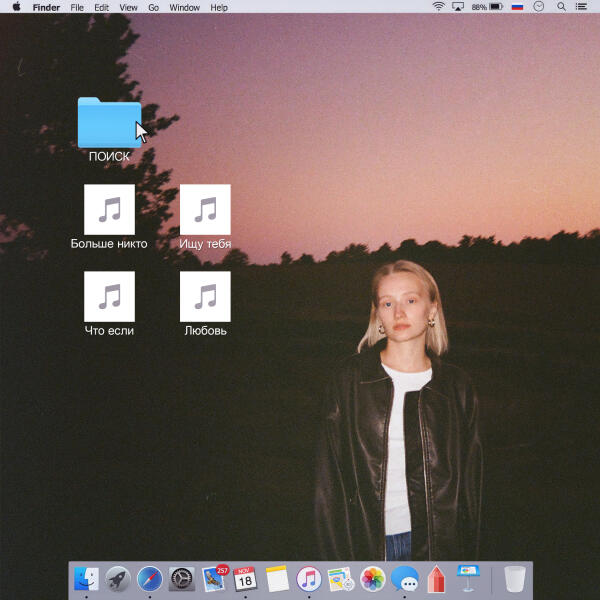The width and height of the screenshot is (600, 600).
Task: Select the Что если audio file
Action: 109,296
